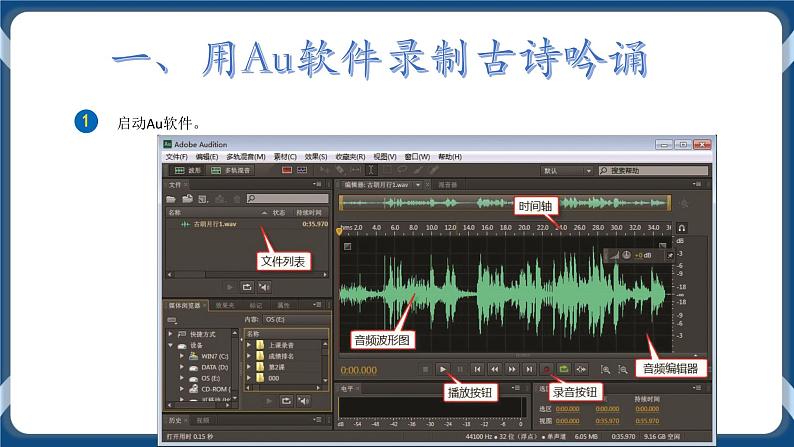The image size is (794, 447).
Task: Open the 视图(V) menu
Action: click(x=385, y=157)
